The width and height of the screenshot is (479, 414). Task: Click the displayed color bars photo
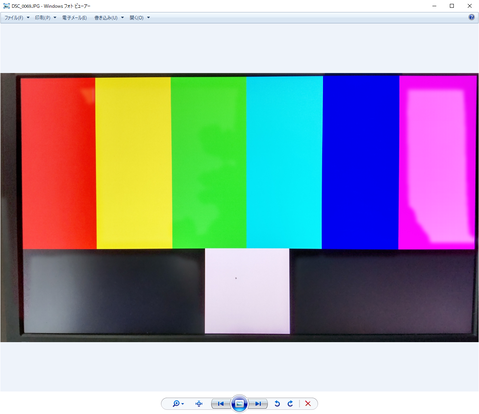pos(239,207)
